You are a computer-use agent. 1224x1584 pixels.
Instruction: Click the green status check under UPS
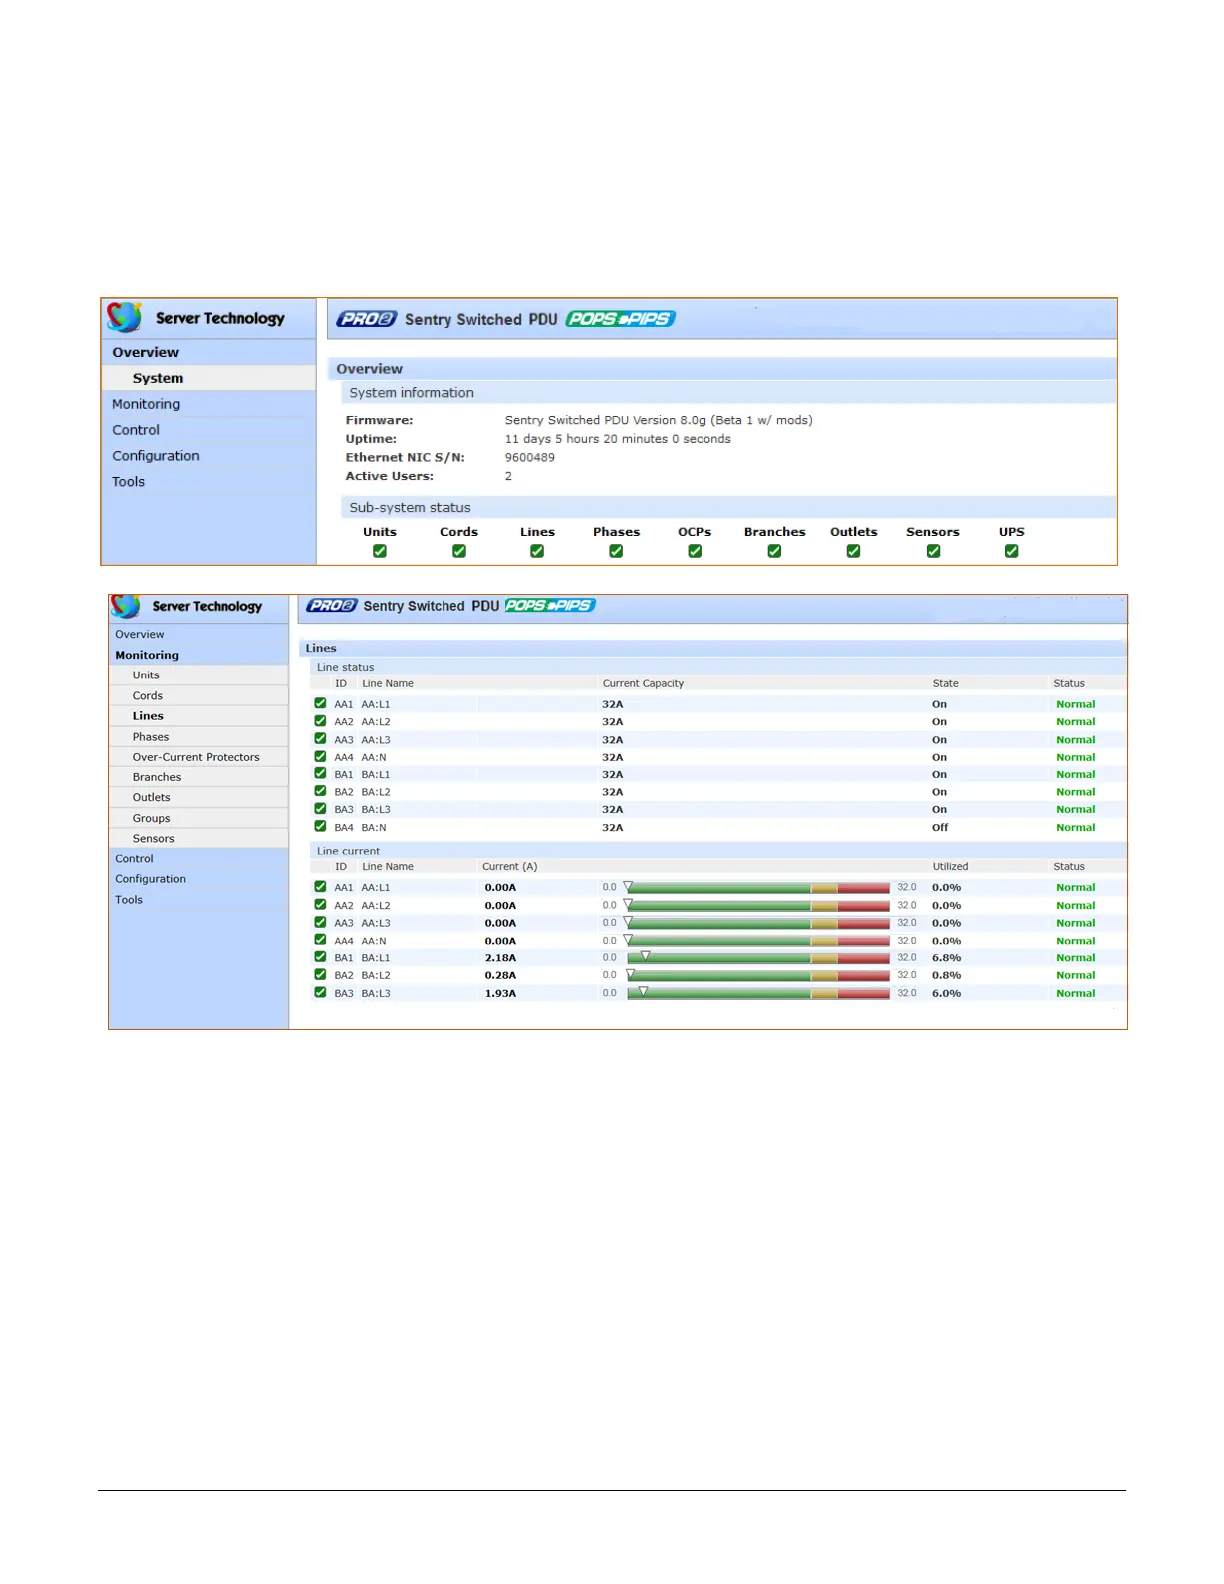[x=1011, y=551]
